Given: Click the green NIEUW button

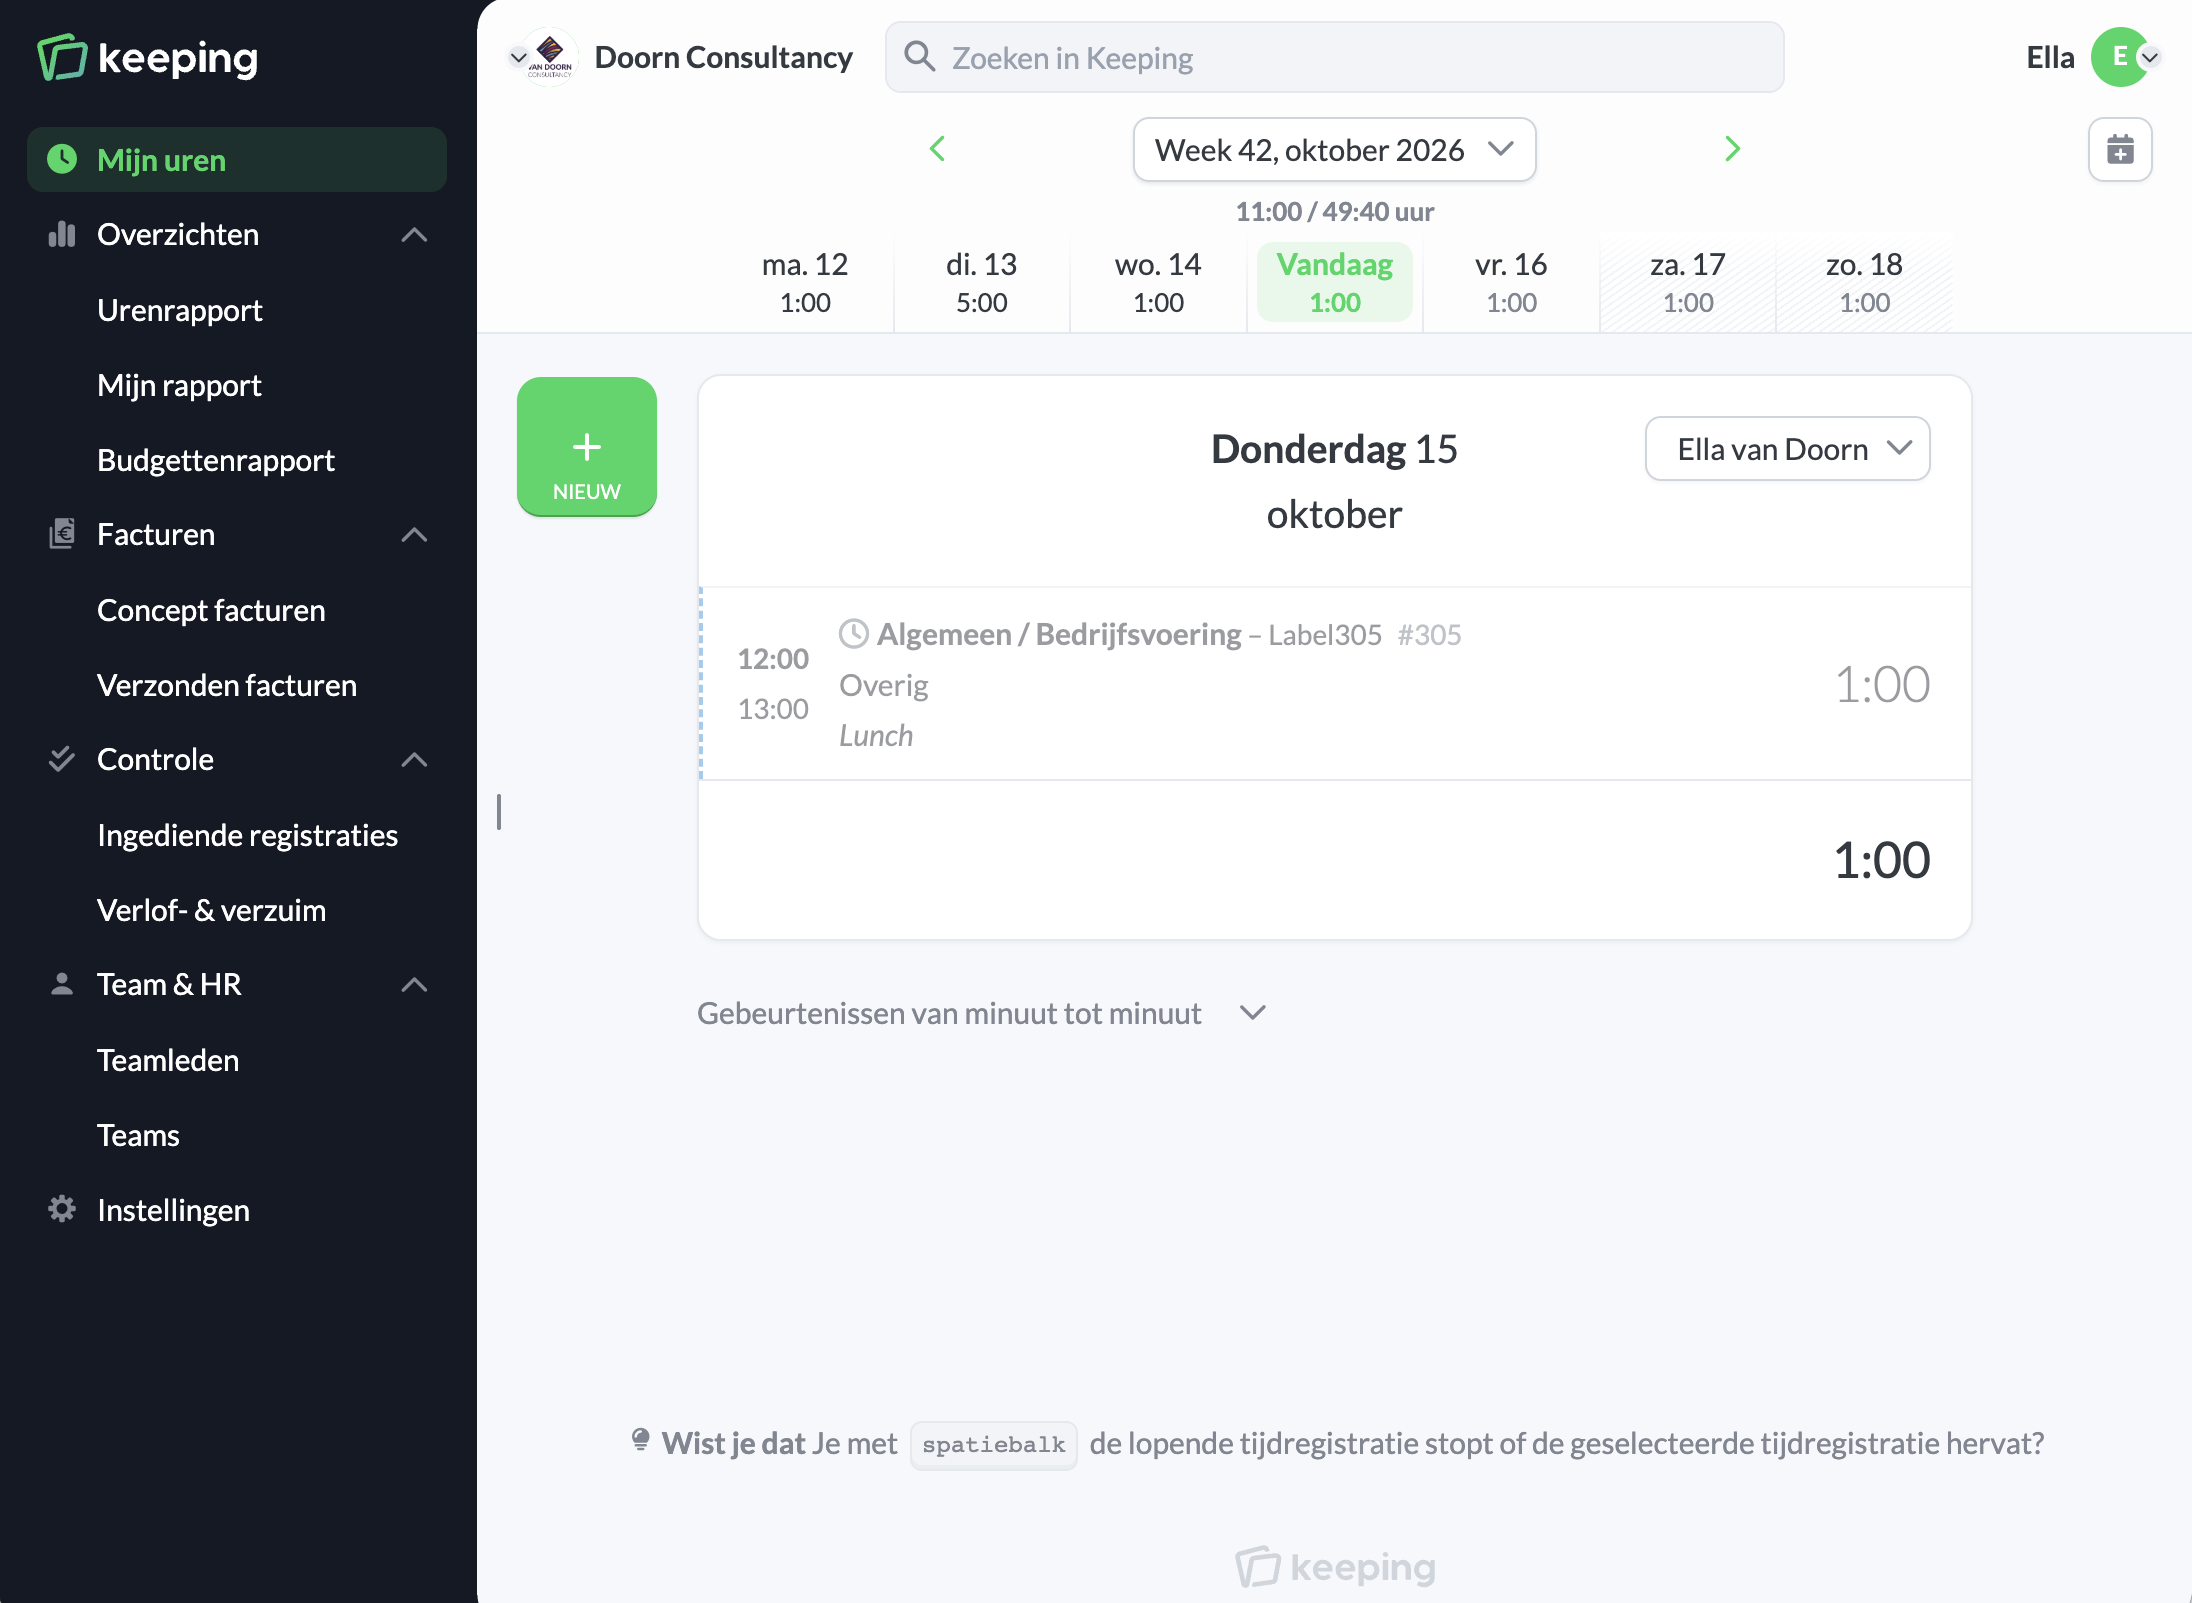Looking at the screenshot, I should tap(587, 446).
